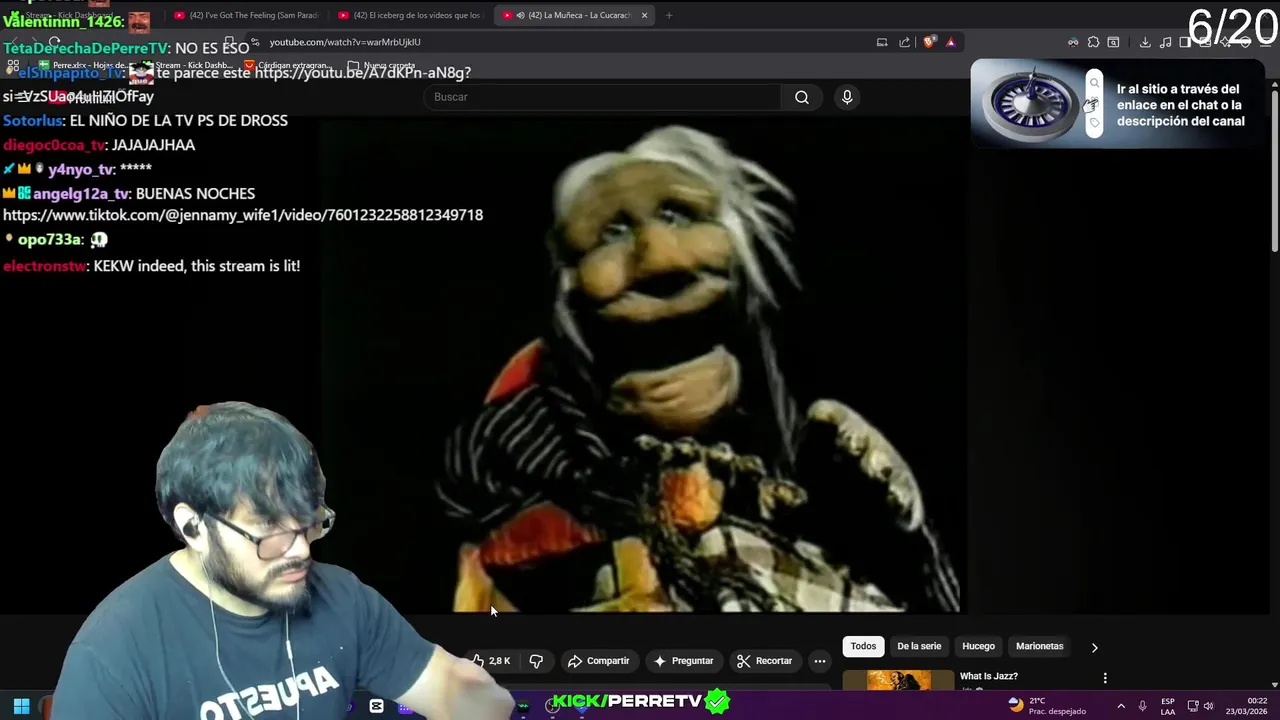Open the taskbar volume speaker icon
Screen dimensions: 1280x720
[x=1208, y=706]
